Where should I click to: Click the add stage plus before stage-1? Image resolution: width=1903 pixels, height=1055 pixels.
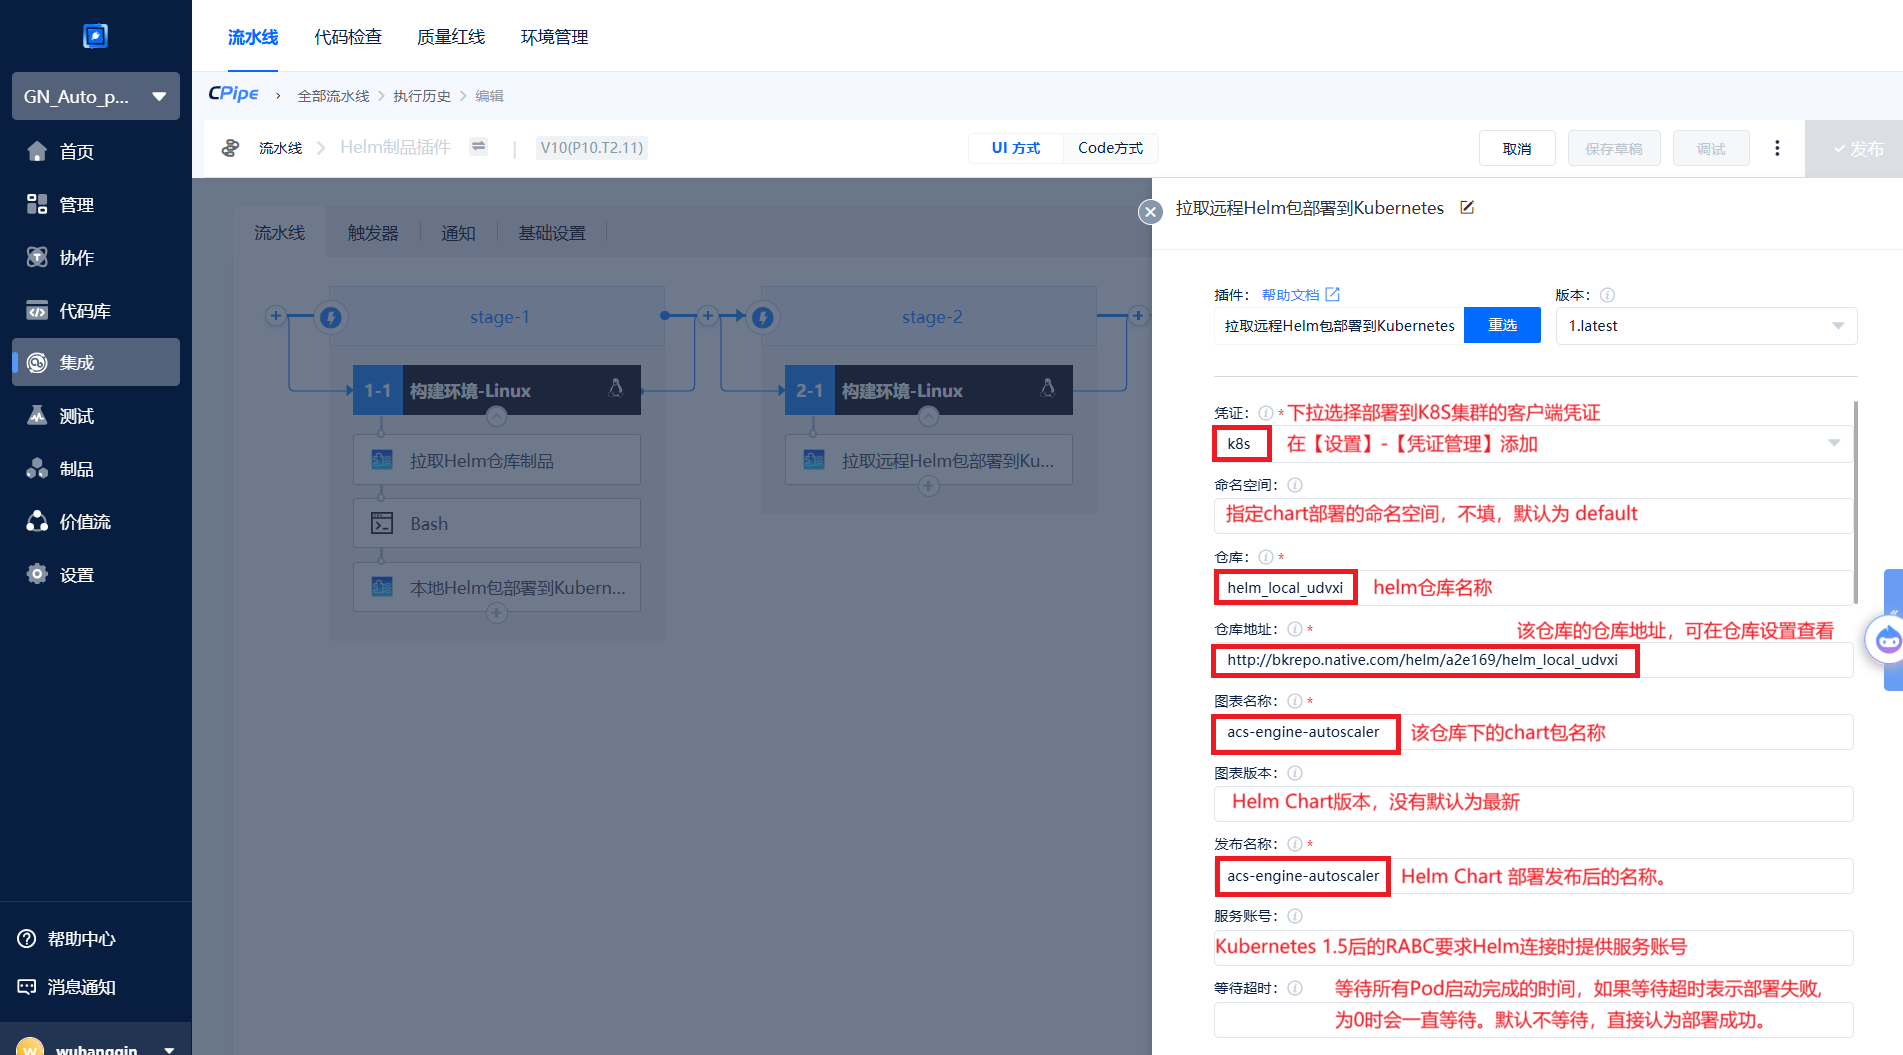tap(276, 316)
